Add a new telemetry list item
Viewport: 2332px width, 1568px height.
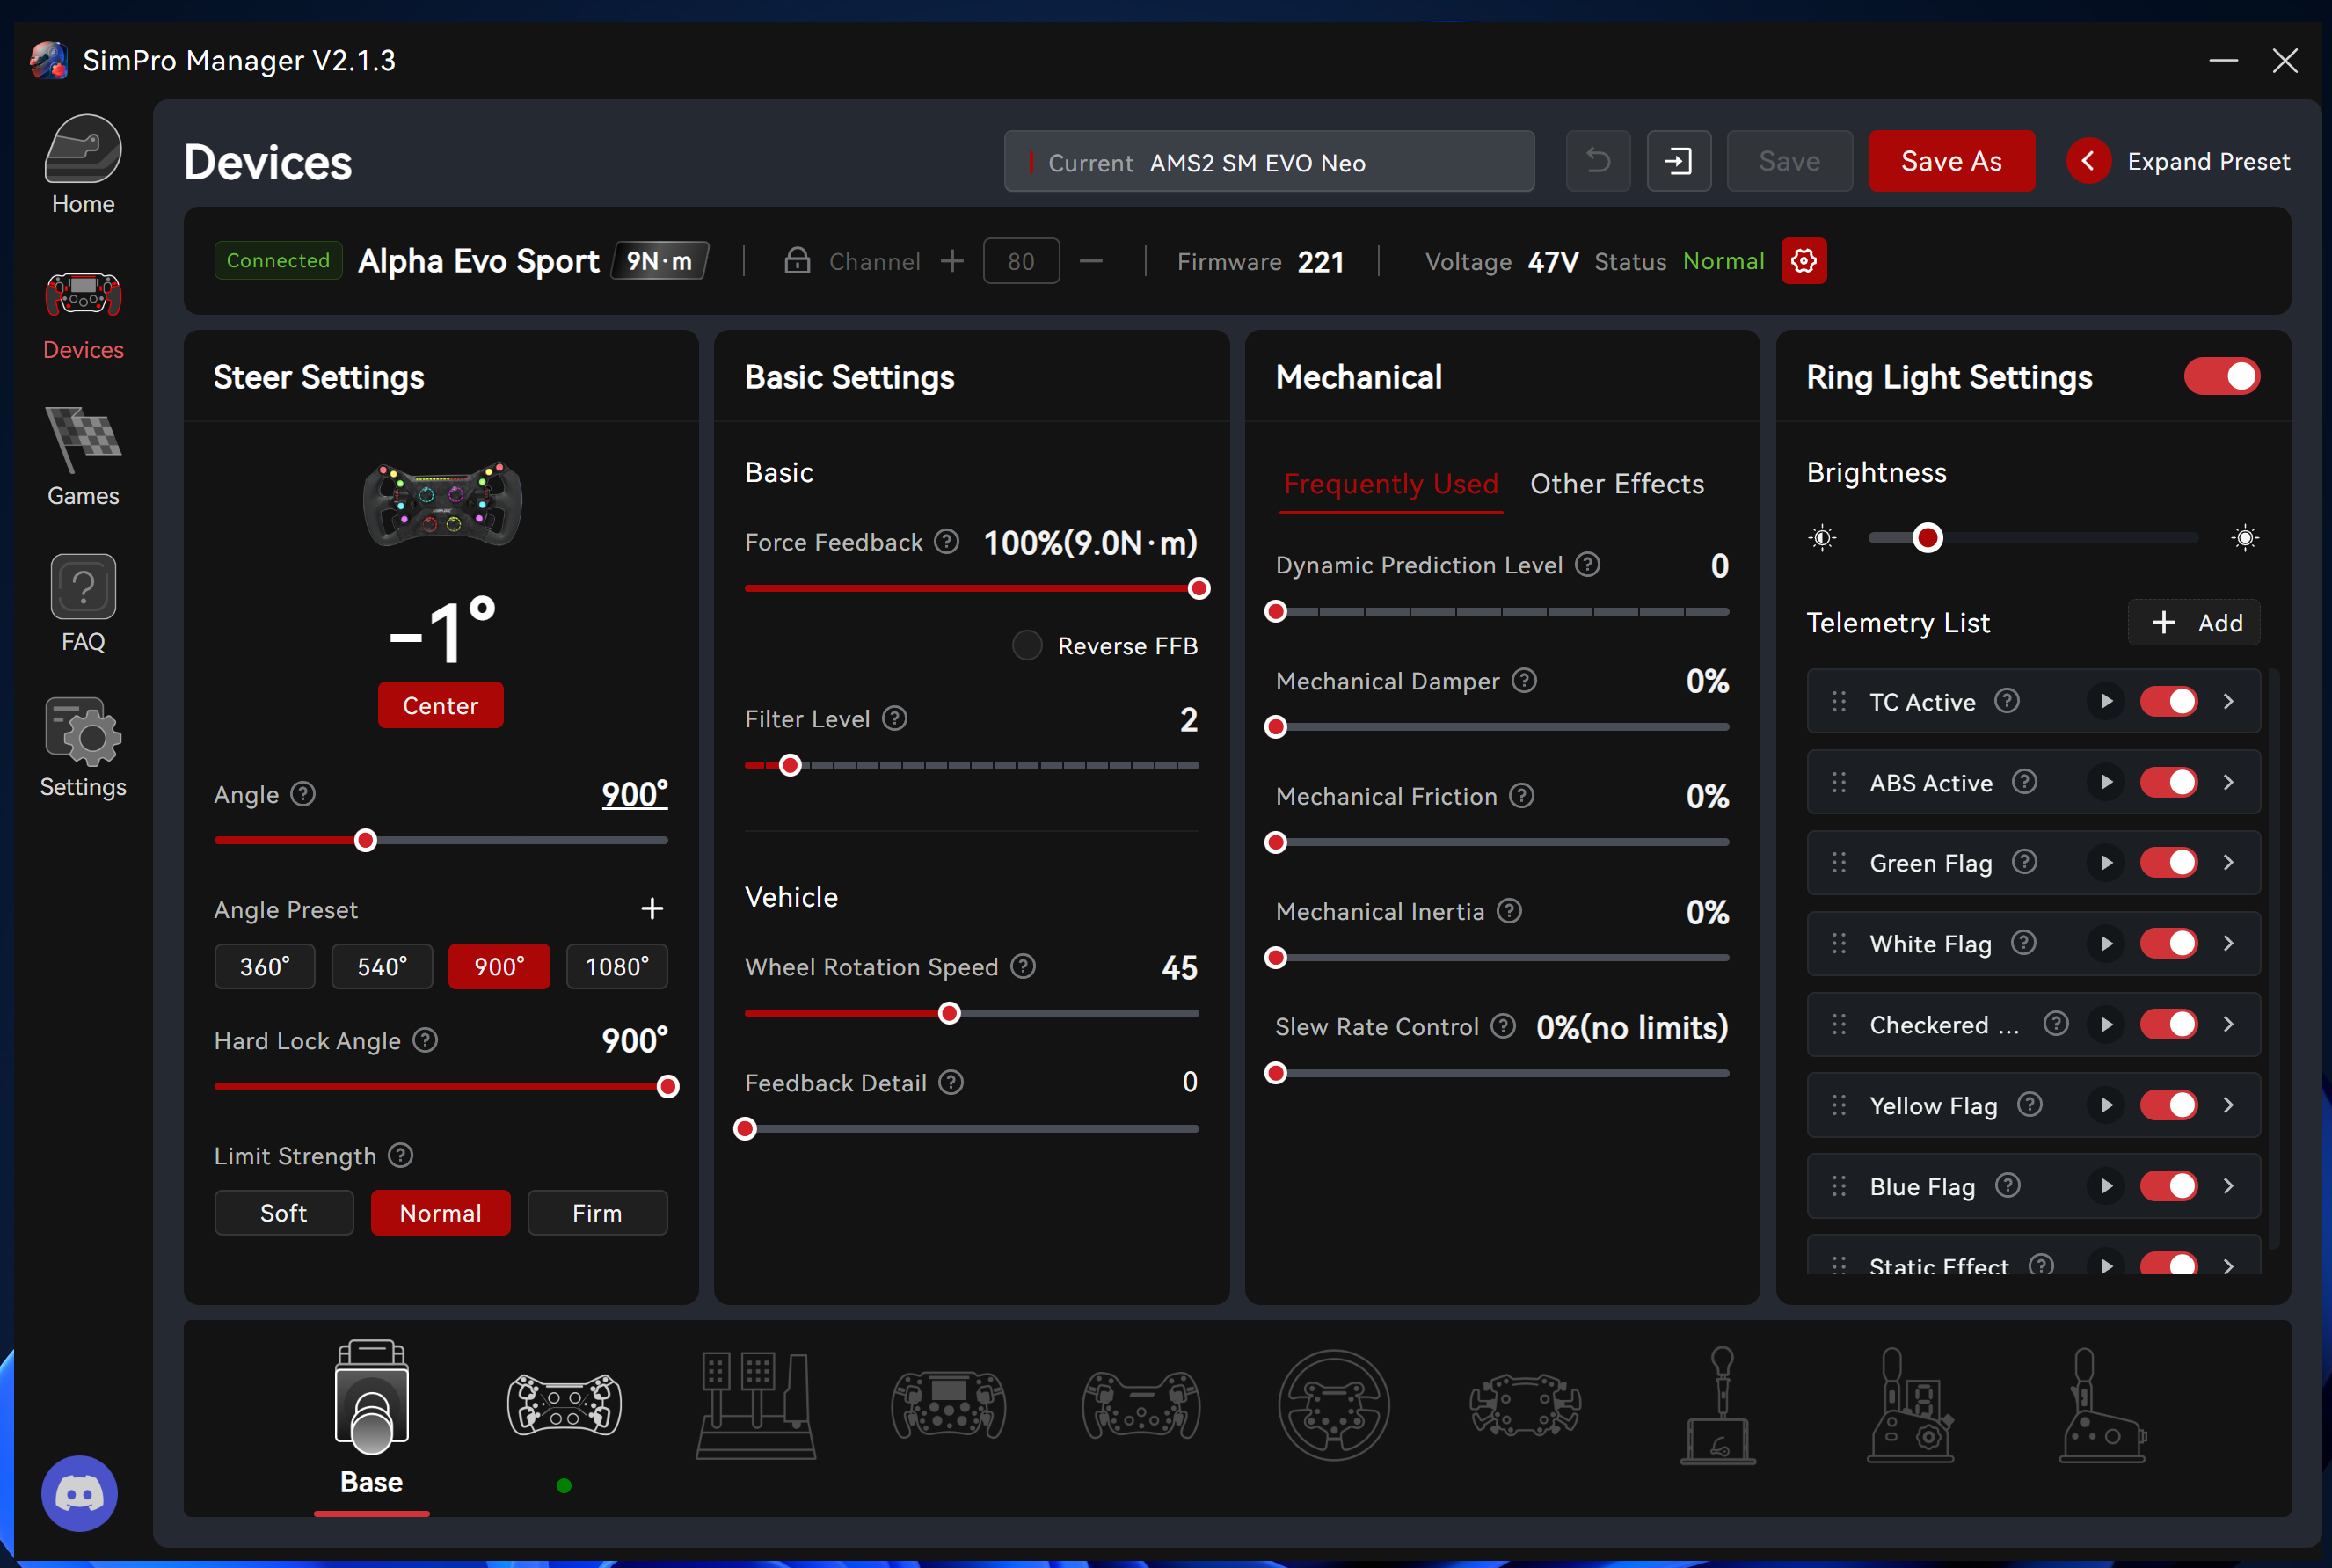point(2194,623)
